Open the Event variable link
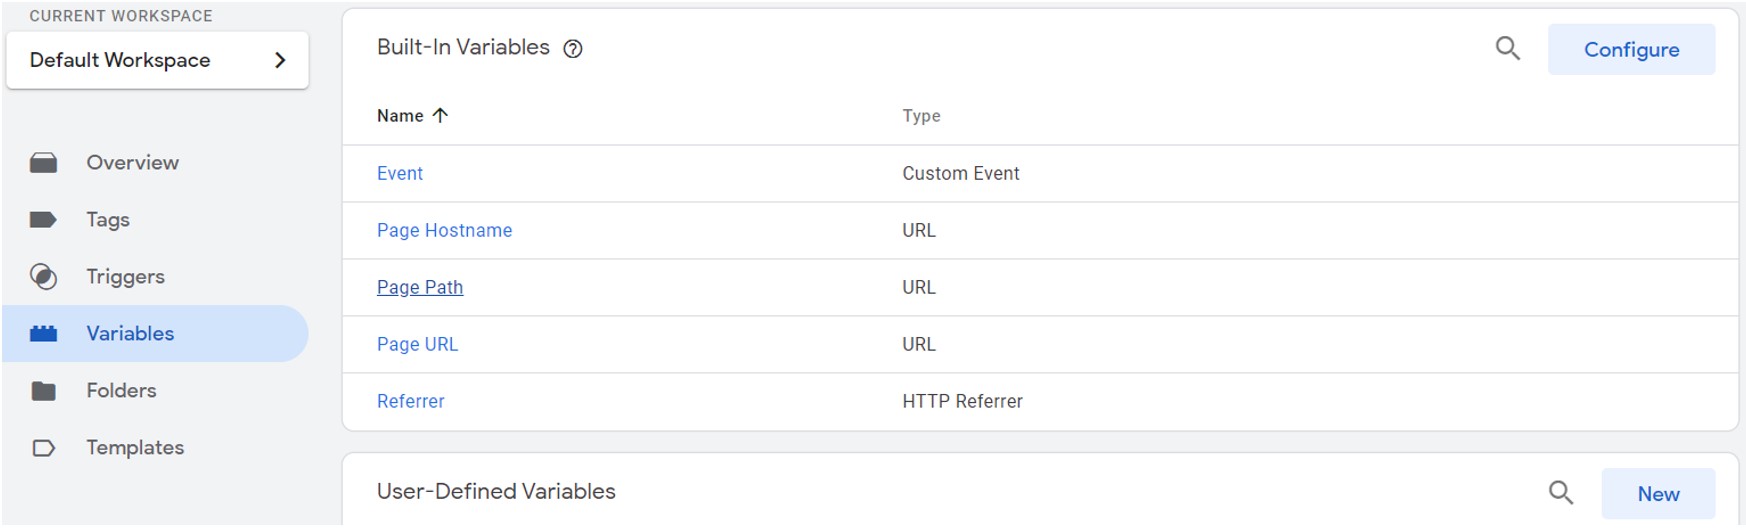 (x=400, y=174)
